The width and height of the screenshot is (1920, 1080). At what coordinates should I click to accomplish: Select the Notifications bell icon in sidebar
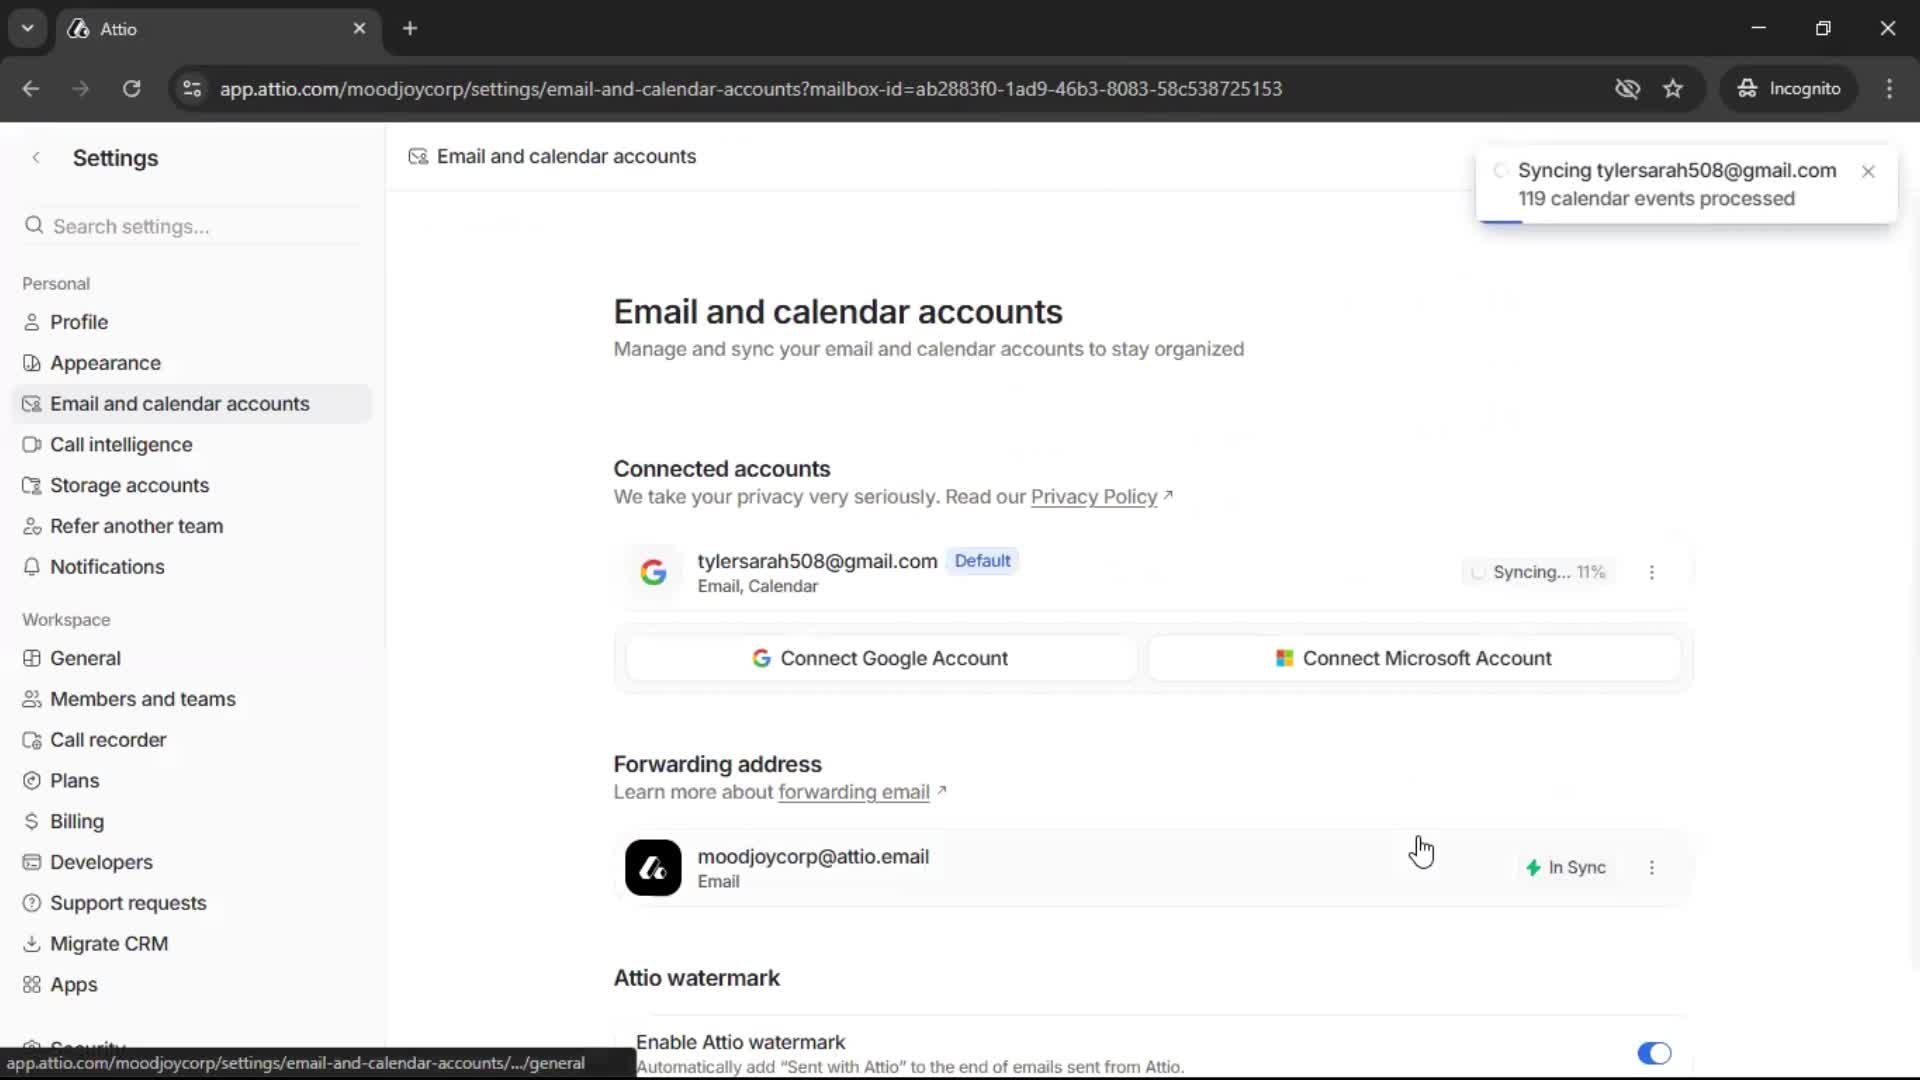coord(33,567)
